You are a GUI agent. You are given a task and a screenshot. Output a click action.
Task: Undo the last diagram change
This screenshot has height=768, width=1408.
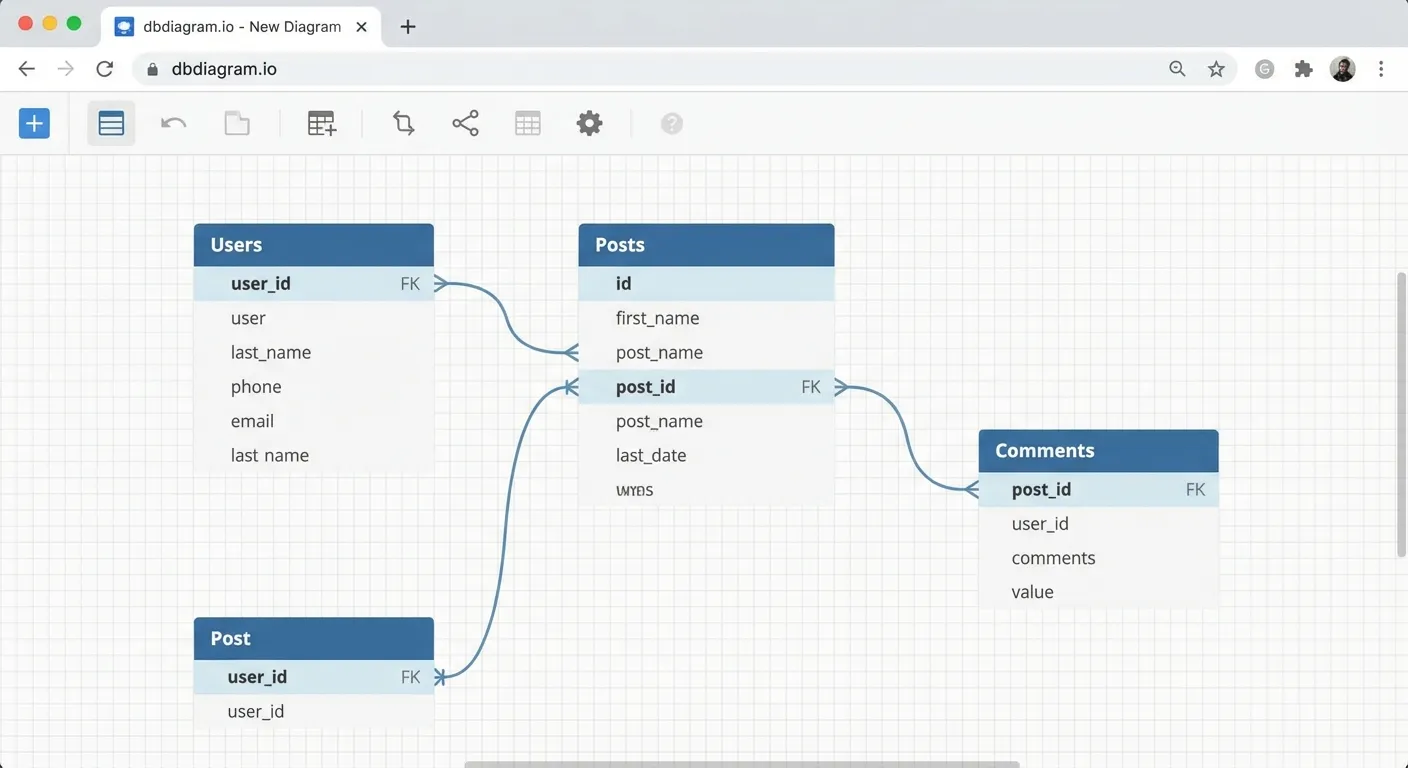point(174,124)
